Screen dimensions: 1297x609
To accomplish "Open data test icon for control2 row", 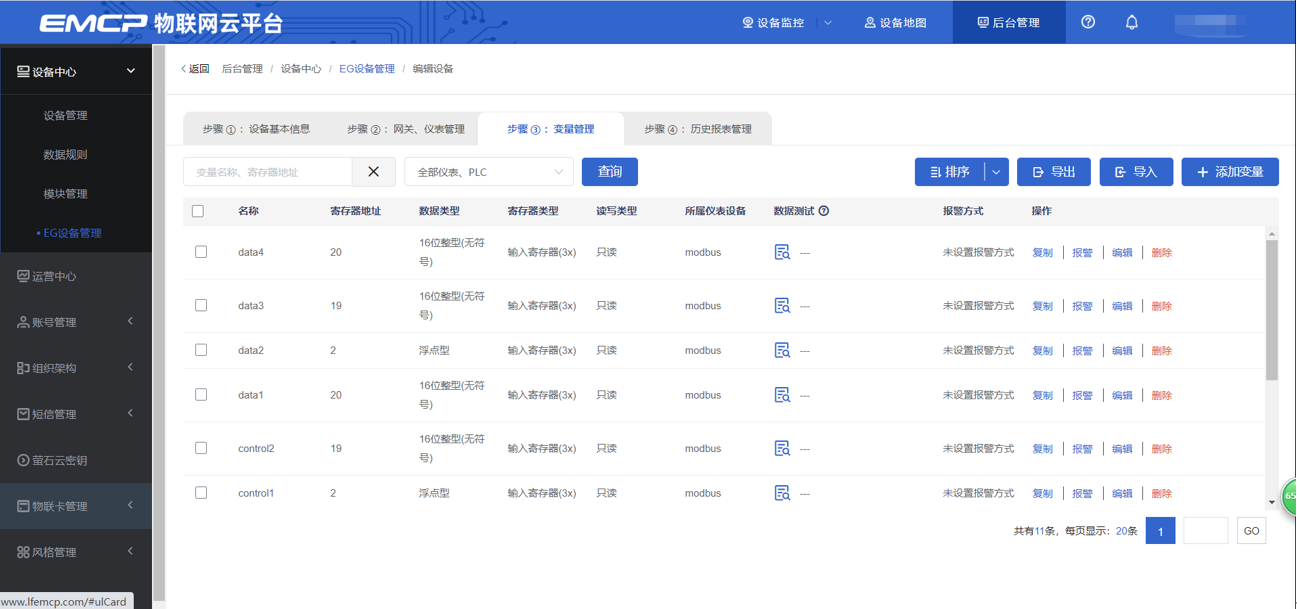I will click(x=782, y=449).
